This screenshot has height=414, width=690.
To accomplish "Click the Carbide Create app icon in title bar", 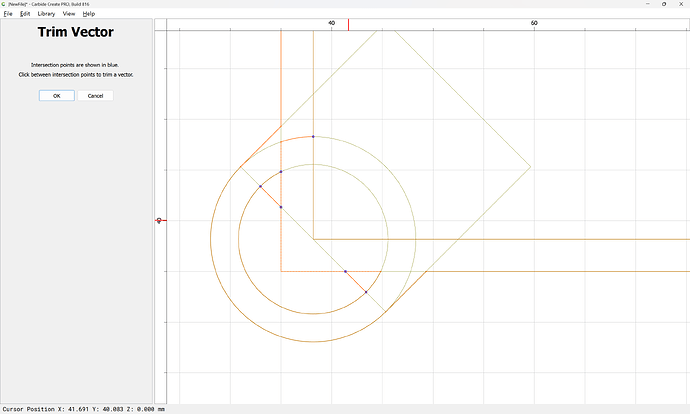I will tap(4, 4).
